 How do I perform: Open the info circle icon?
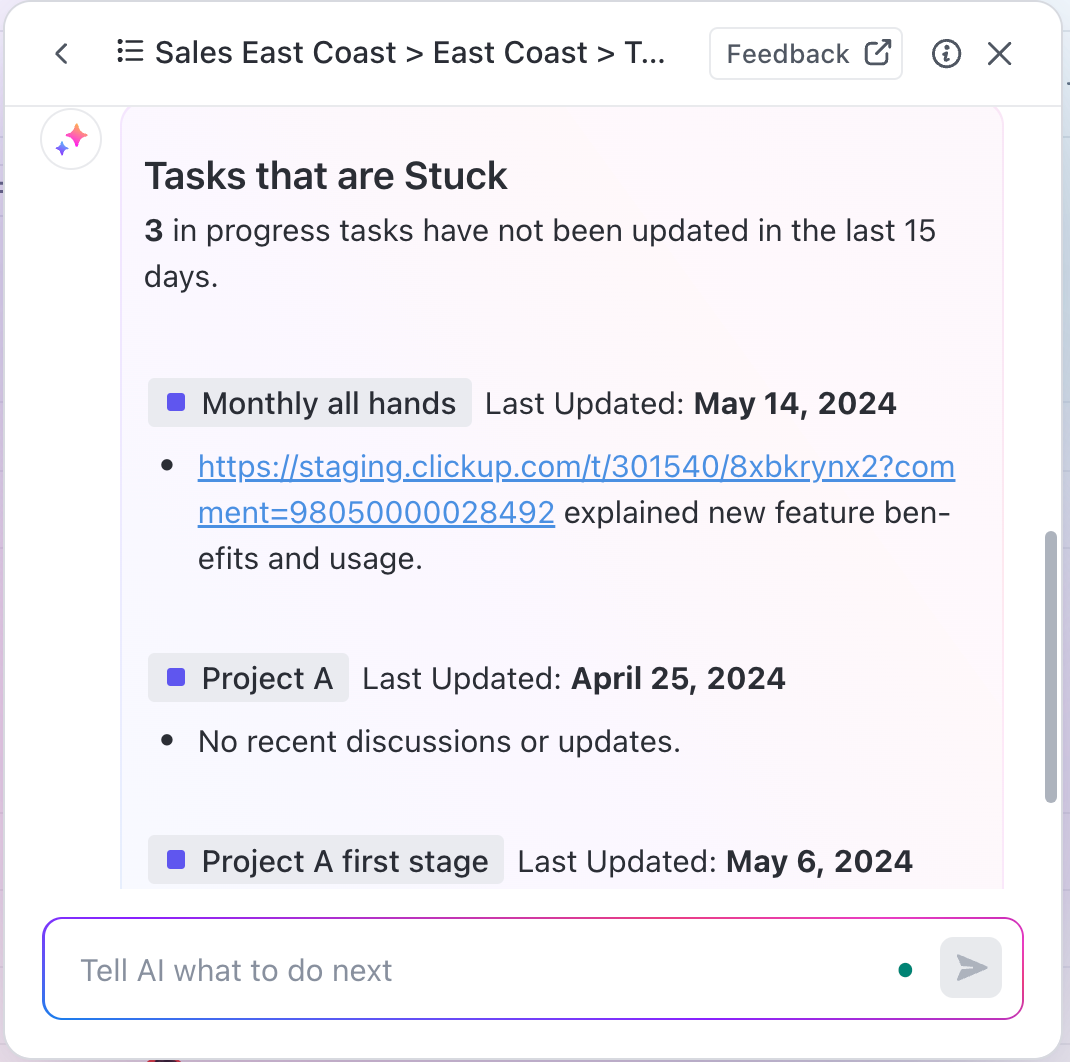[x=946, y=53]
